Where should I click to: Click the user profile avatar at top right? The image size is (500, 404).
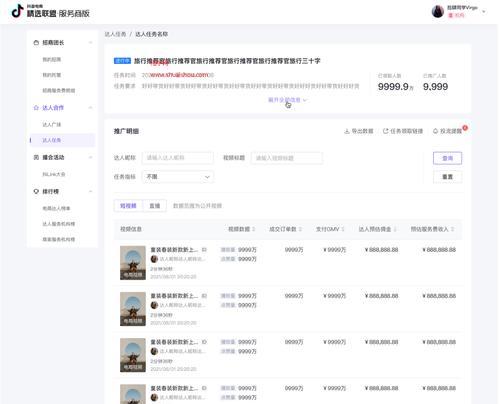tap(438, 12)
